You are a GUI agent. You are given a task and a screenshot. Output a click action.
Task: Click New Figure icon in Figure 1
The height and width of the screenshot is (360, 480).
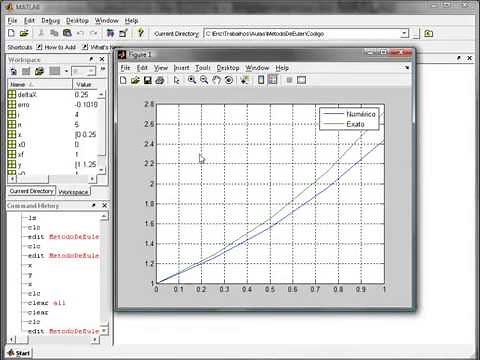pyautogui.click(x=123, y=80)
